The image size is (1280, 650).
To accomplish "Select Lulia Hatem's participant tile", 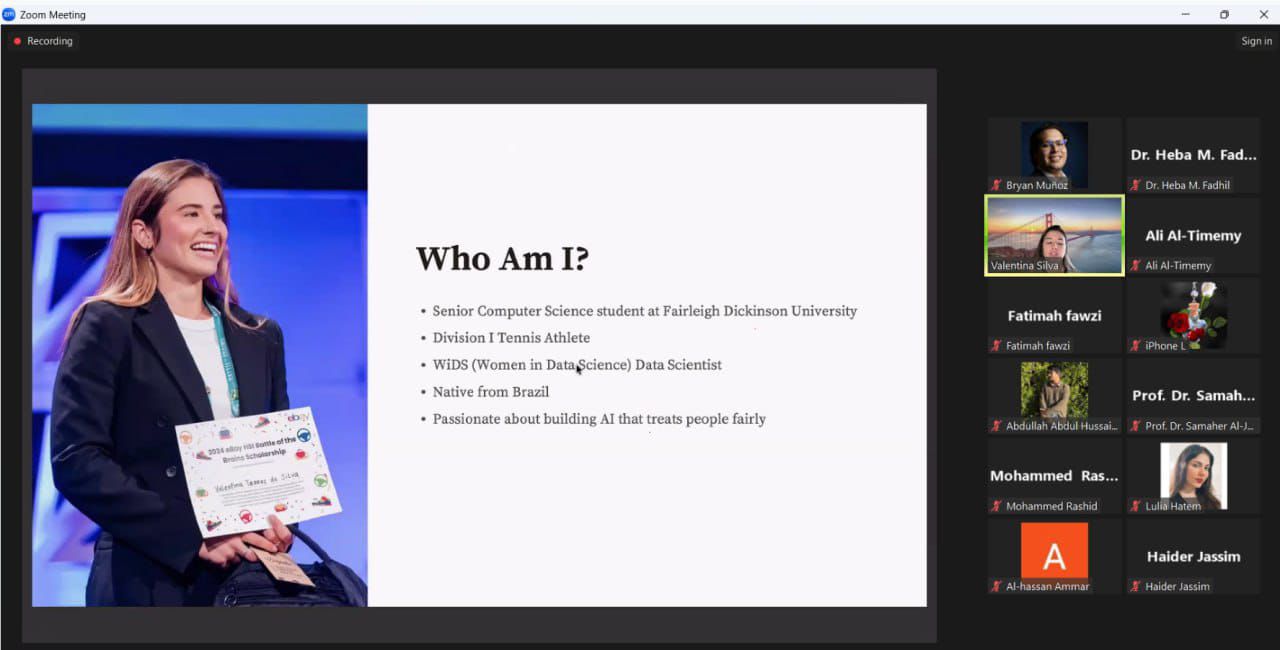I will (x=1193, y=475).
